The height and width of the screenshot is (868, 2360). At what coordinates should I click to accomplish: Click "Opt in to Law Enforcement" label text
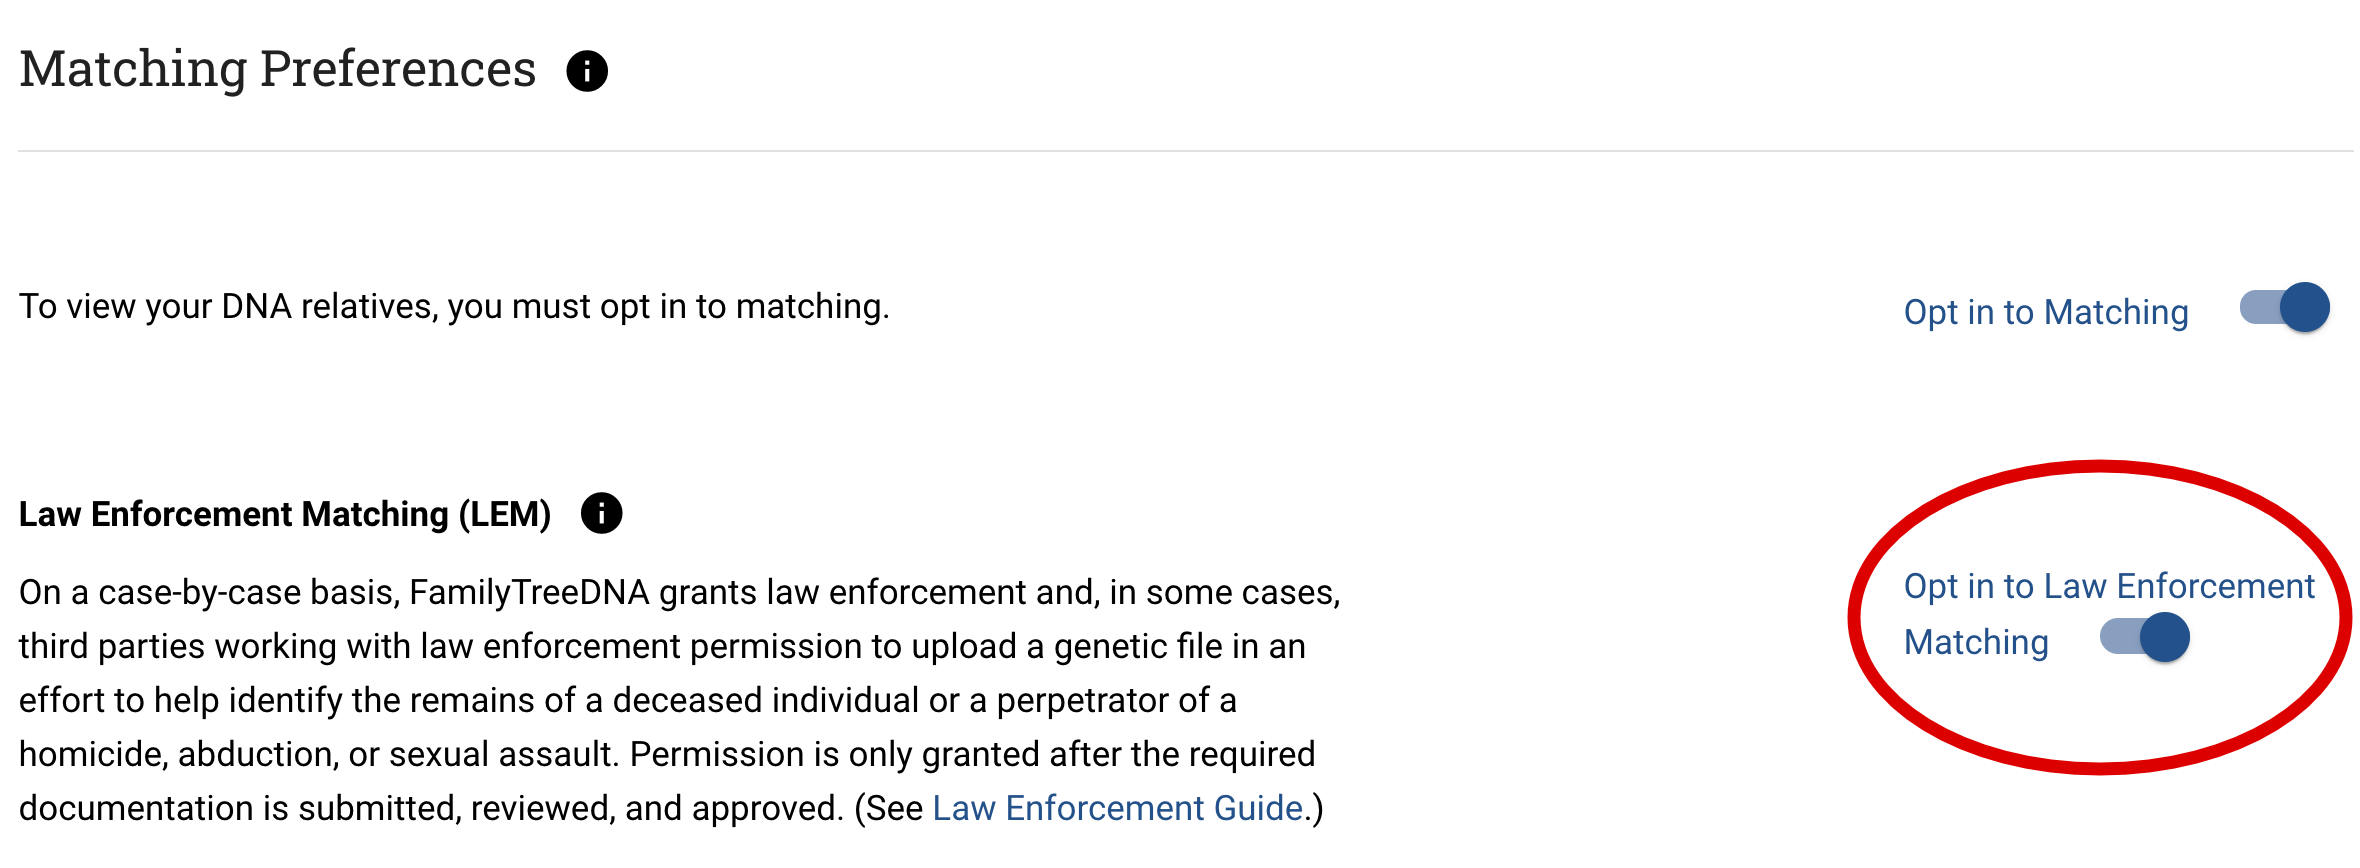(x=2108, y=586)
